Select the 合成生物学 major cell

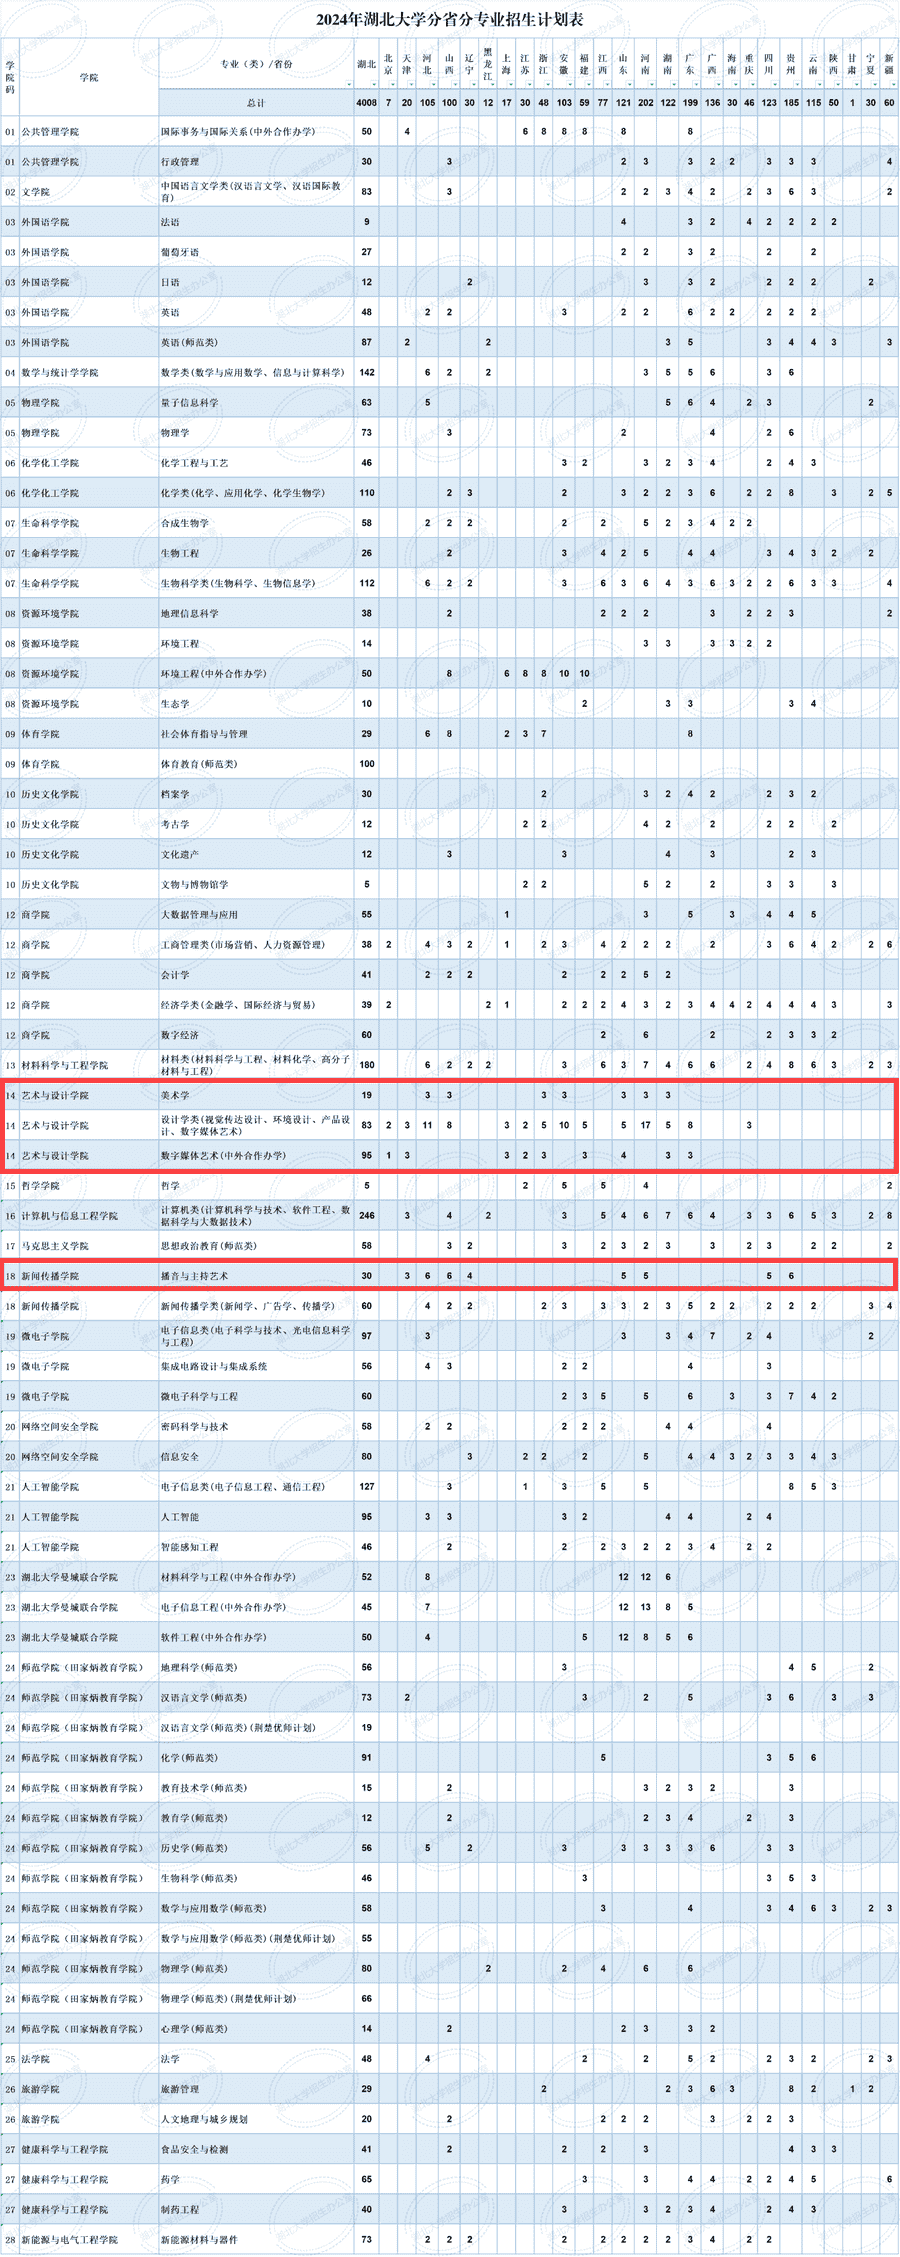pos(256,523)
